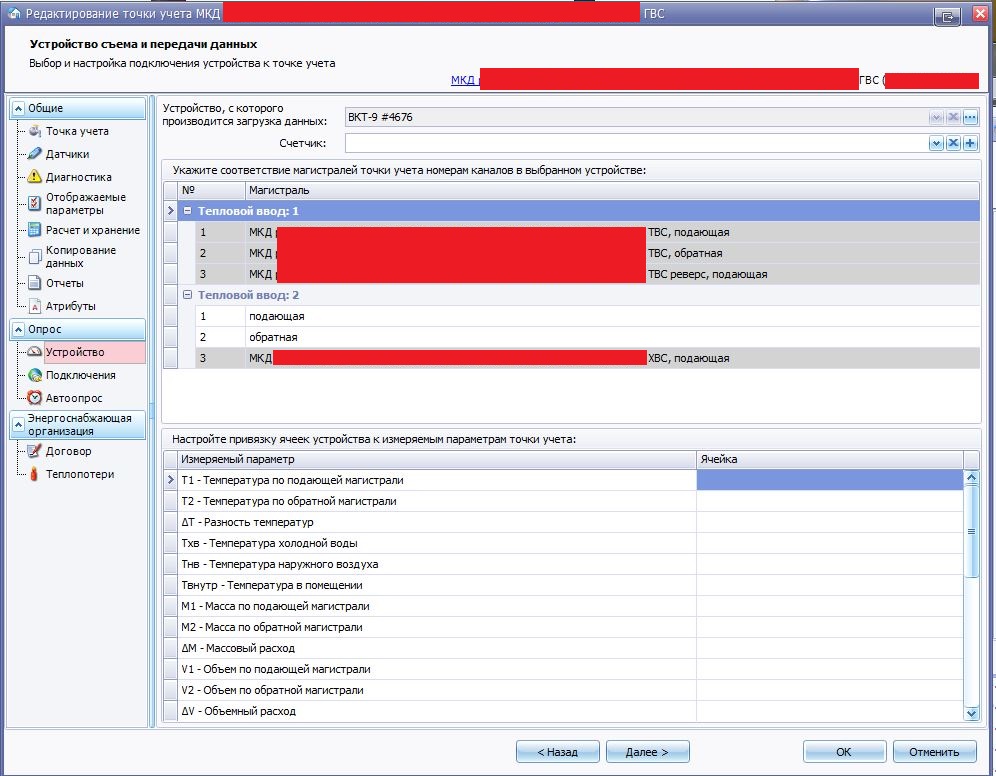Screen dimensions: 996x776
Task: Open Датчики page
Action: tap(67, 154)
